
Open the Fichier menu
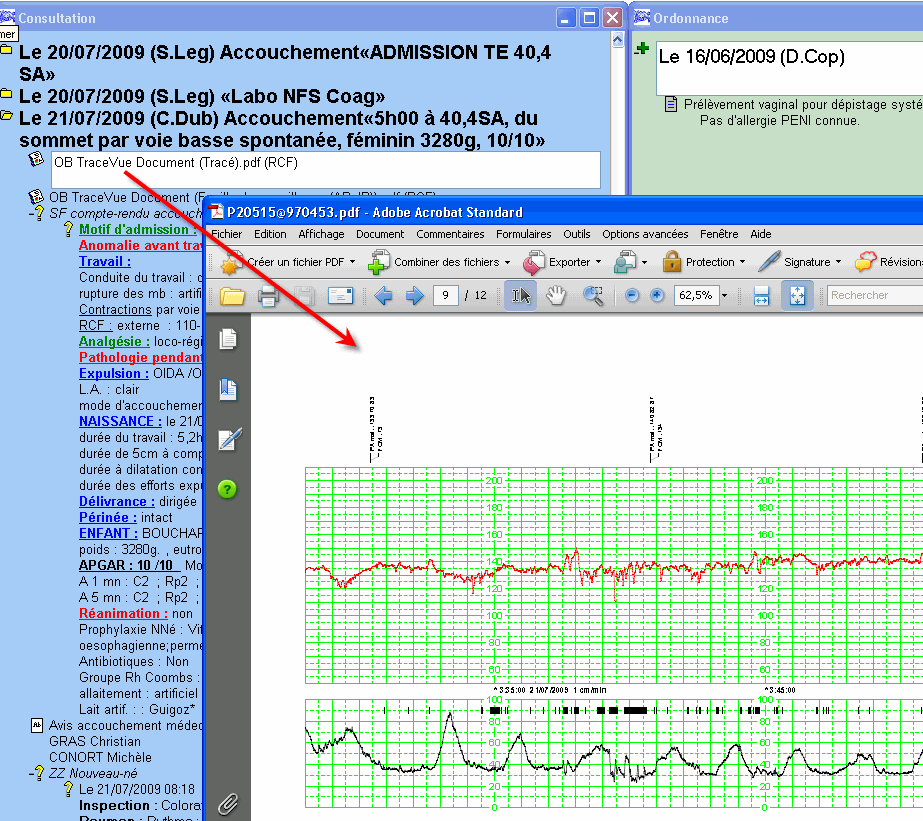[x=227, y=234]
